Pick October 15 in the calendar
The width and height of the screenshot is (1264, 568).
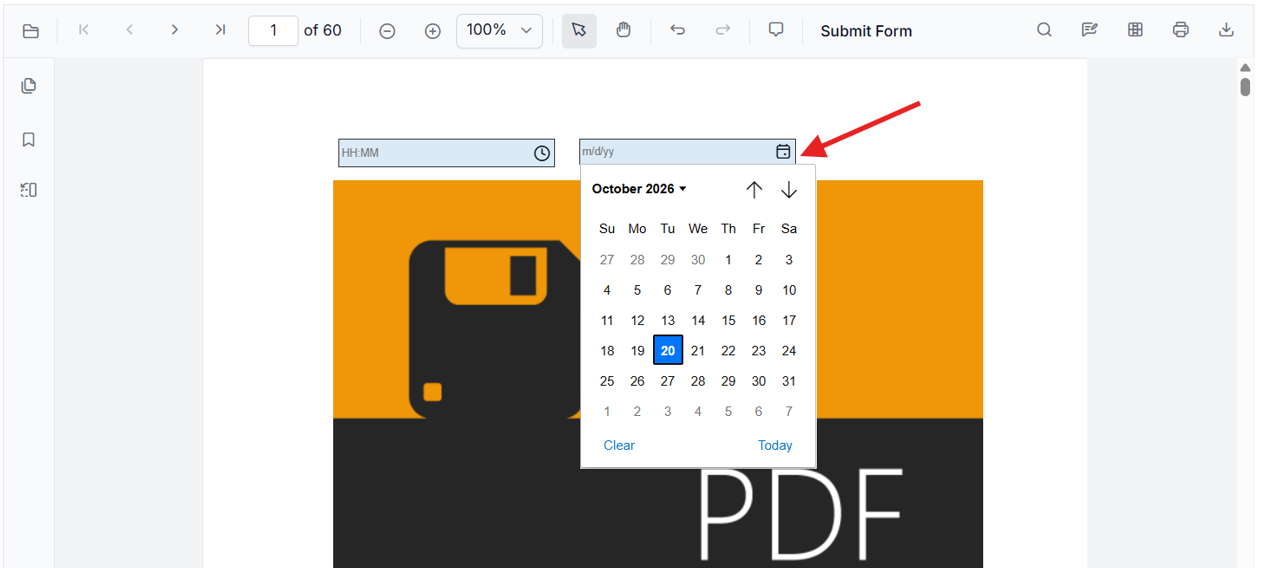pyautogui.click(x=728, y=320)
